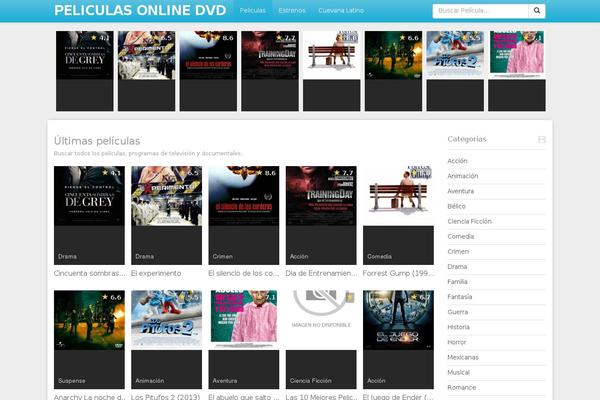Click the PELICULAS ONLINE DVD site title
This screenshot has width=600, height=400.
140,10
